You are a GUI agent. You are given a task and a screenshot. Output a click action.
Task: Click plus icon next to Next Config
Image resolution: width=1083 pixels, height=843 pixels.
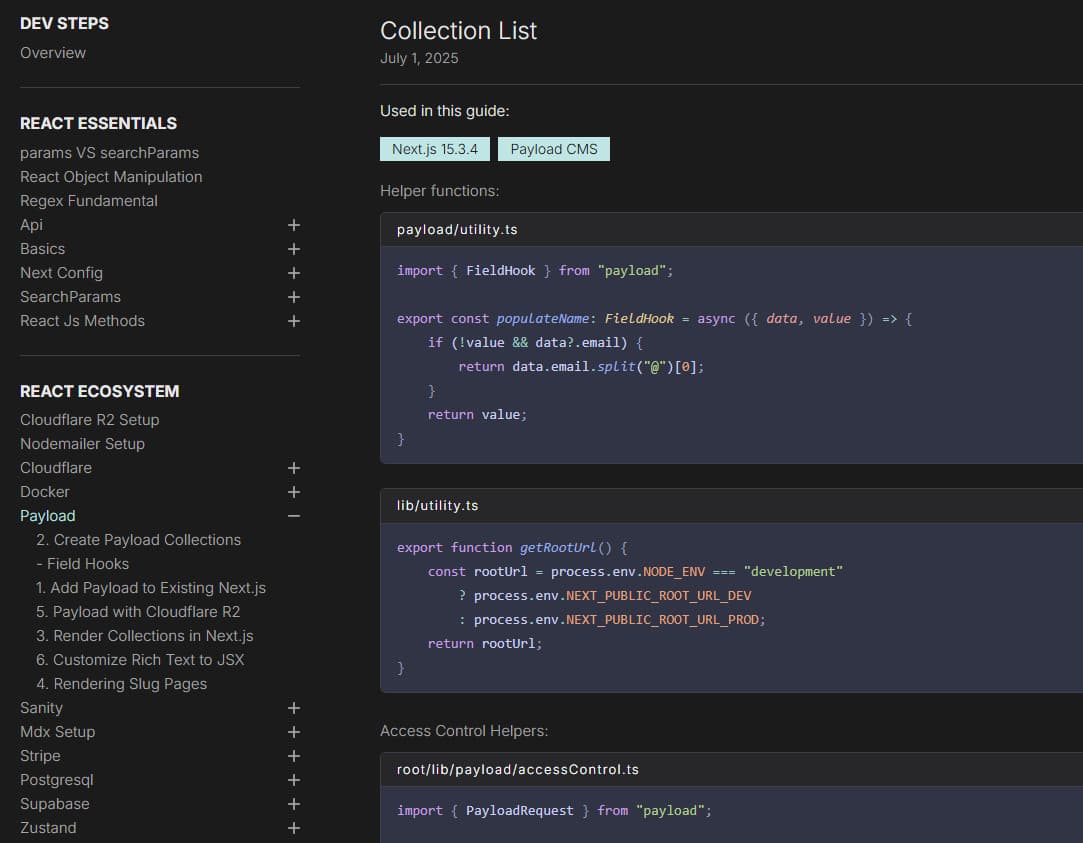coord(293,273)
